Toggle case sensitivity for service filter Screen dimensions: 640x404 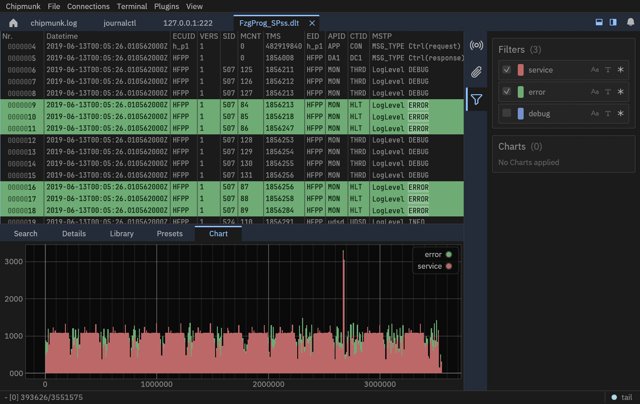pos(595,70)
